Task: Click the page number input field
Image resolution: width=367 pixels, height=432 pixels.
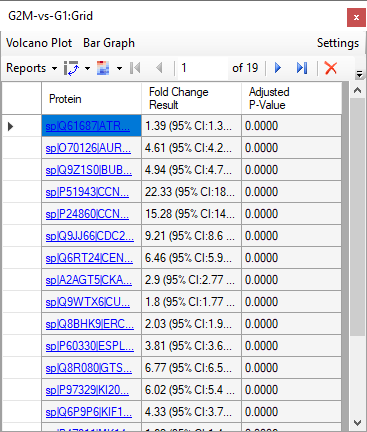Action: [x=203, y=68]
